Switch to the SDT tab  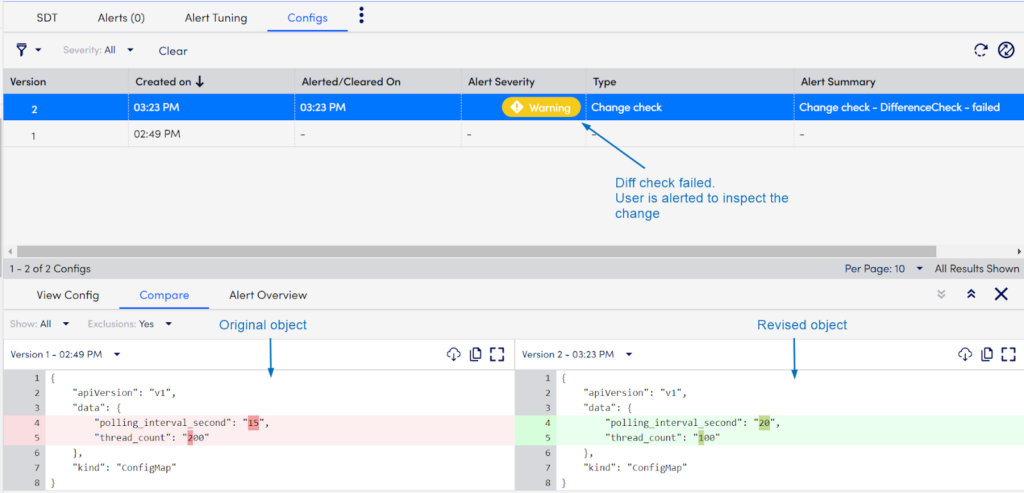46,18
